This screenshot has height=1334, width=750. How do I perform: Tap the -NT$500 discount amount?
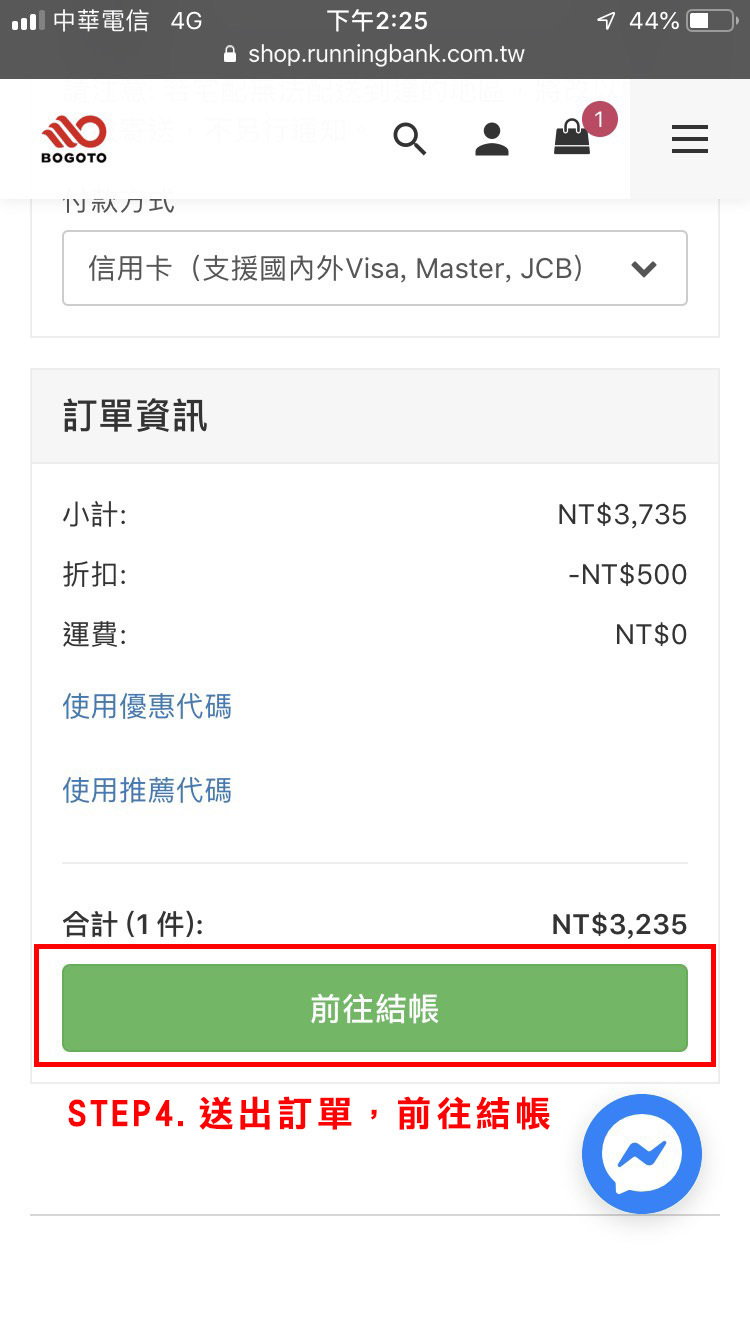click(627, 575)
